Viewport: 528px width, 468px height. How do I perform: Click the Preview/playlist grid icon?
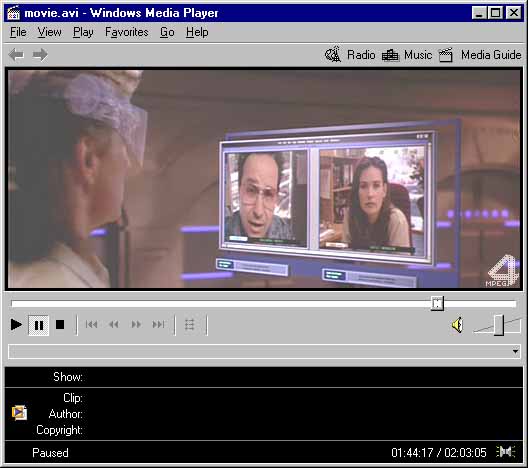(x=190, y=325)
